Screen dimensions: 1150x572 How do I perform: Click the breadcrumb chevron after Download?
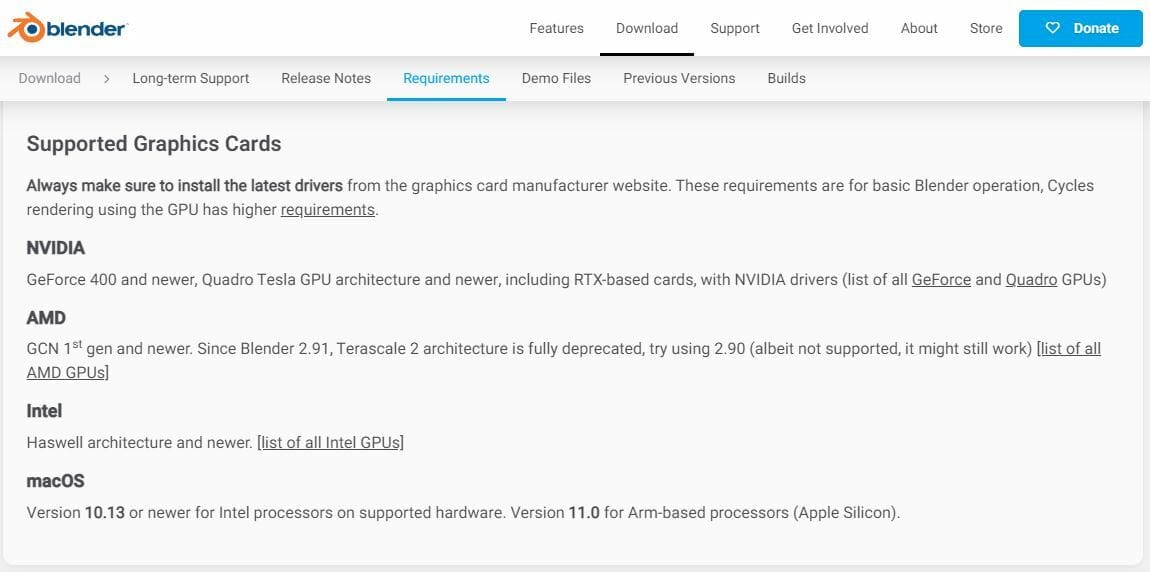click(x=106, y=78)
